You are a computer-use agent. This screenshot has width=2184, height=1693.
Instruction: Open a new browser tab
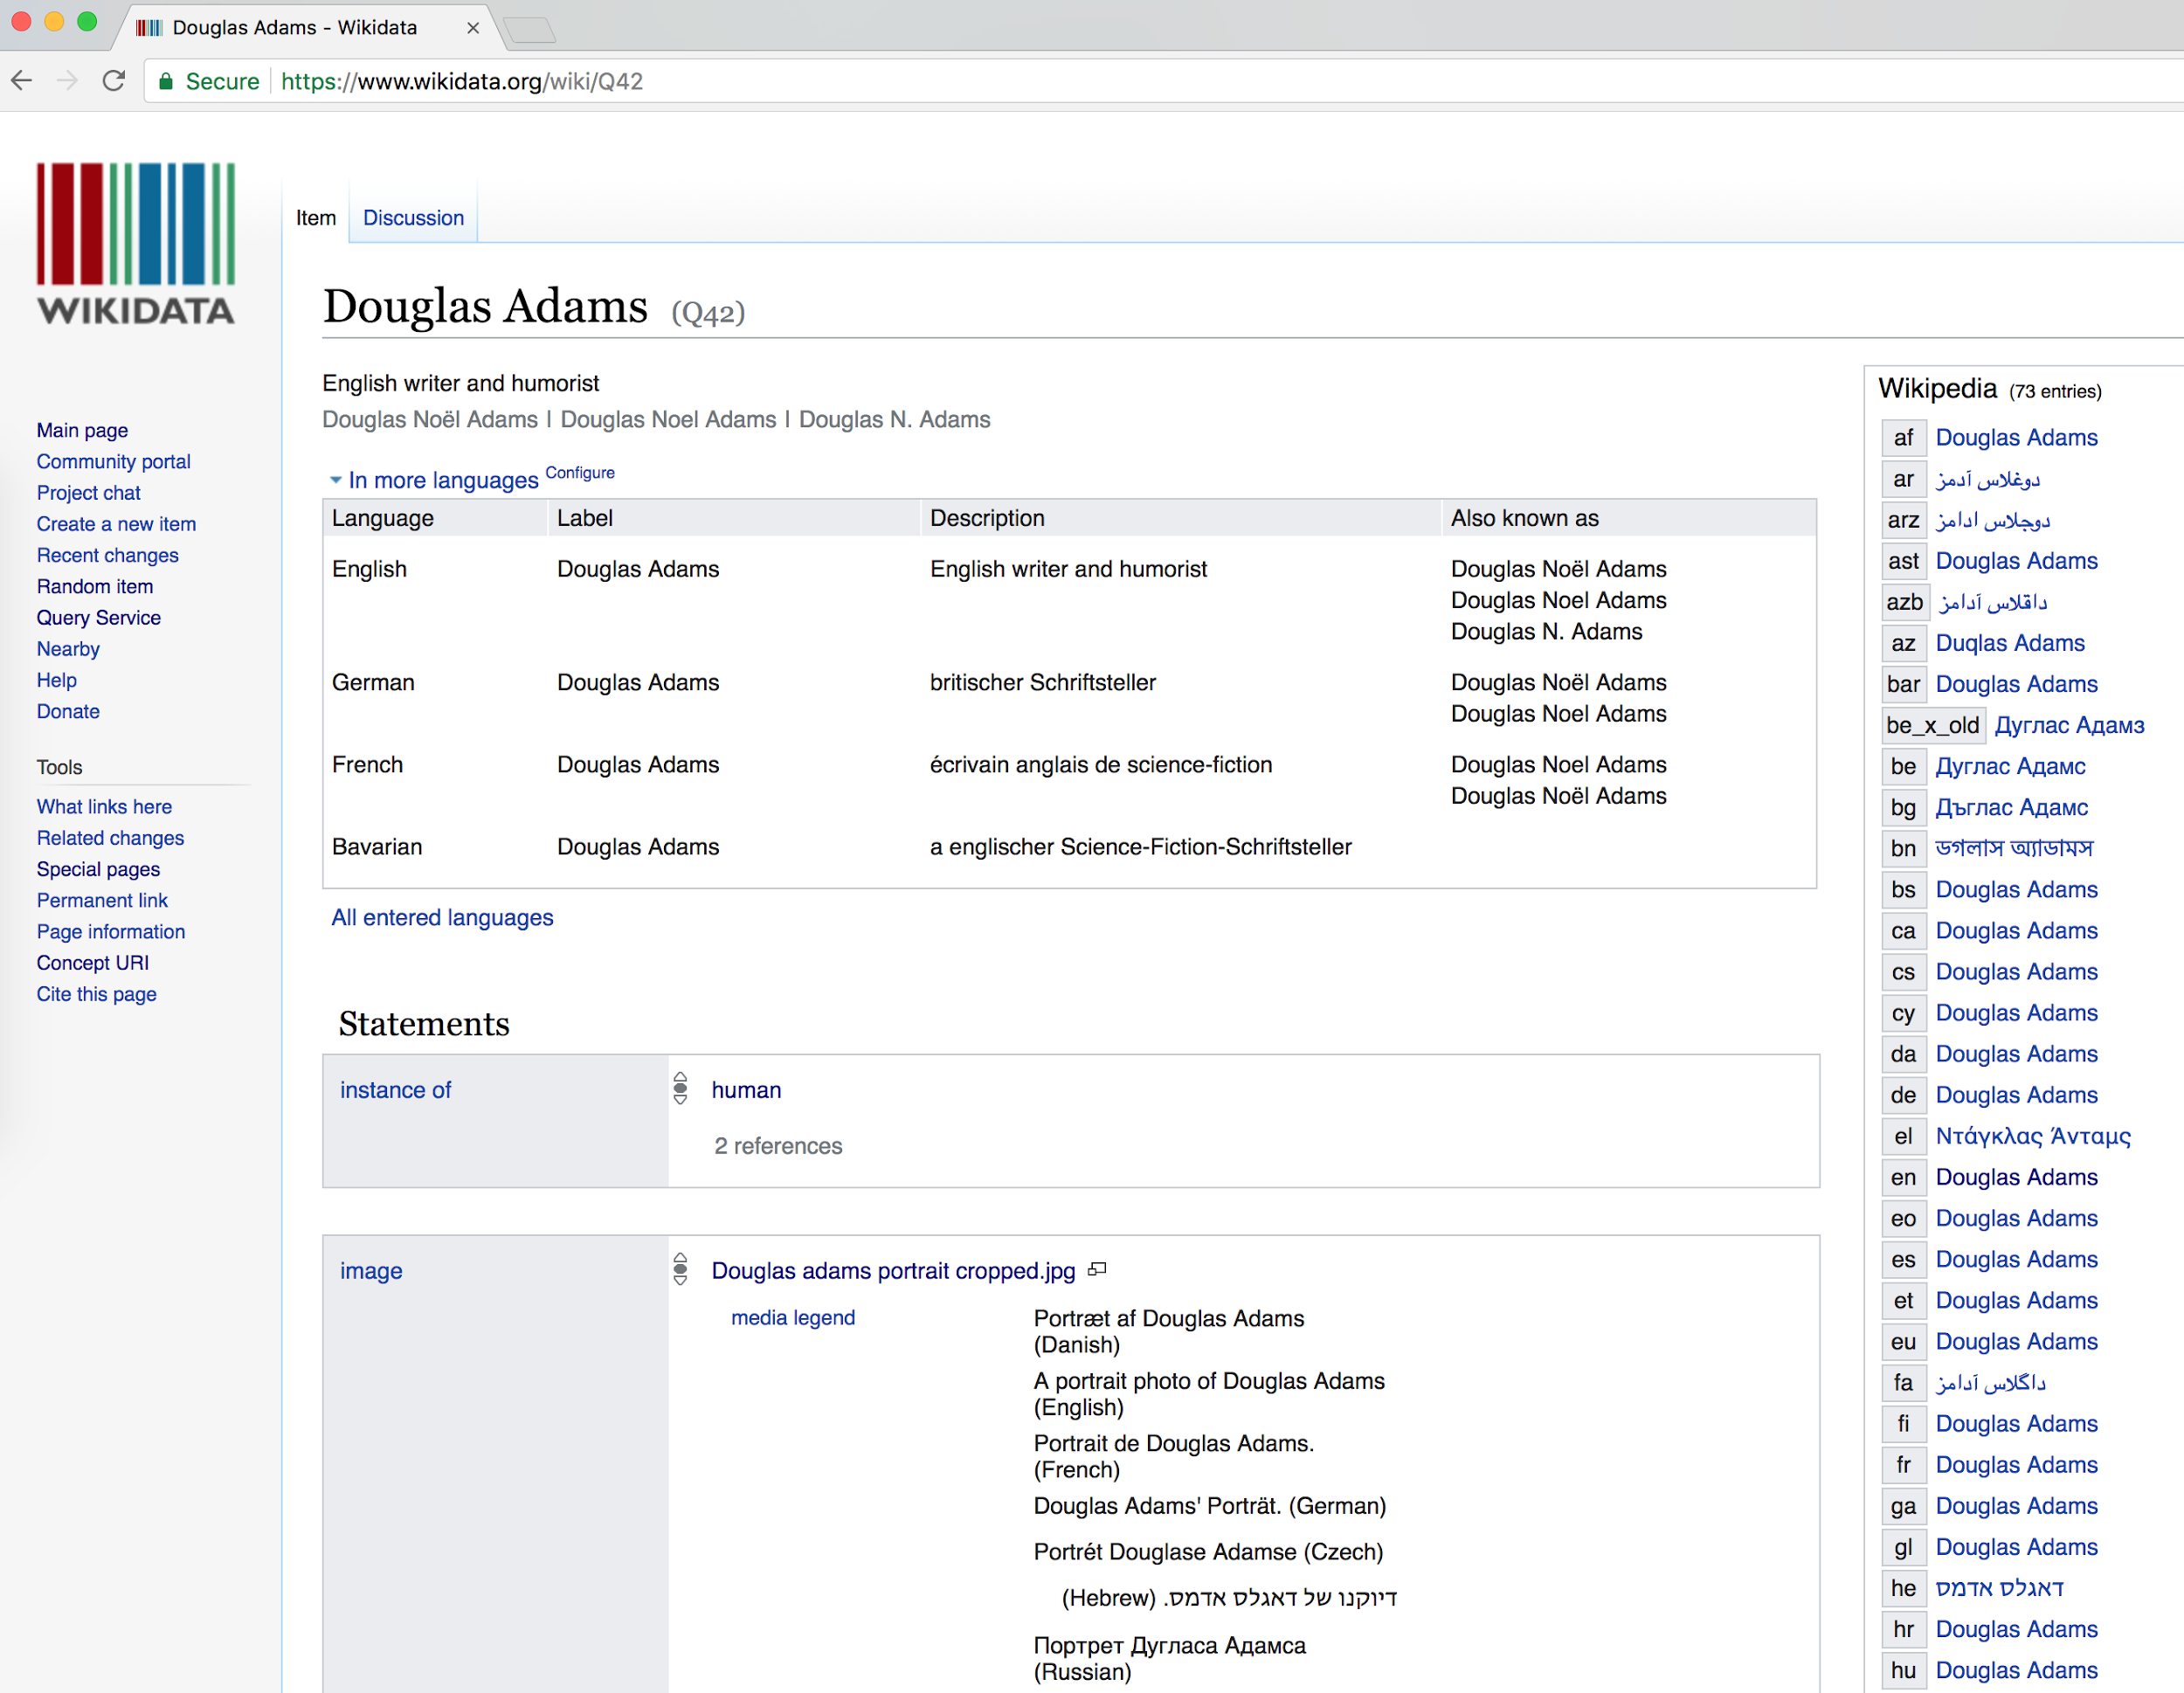[529, 30]
